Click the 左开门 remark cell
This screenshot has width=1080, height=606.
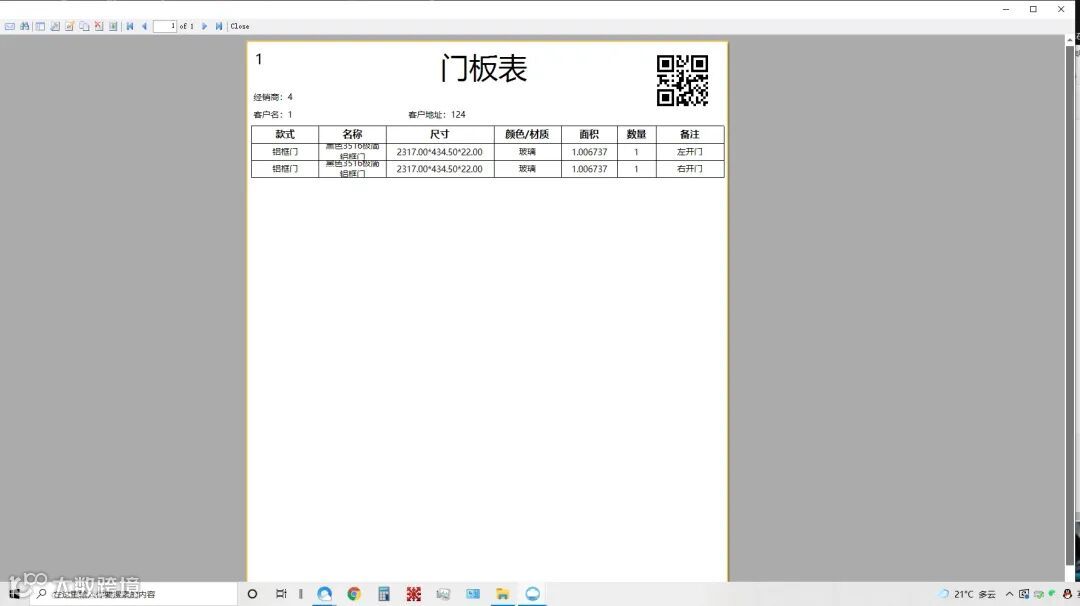pos(689,152)
